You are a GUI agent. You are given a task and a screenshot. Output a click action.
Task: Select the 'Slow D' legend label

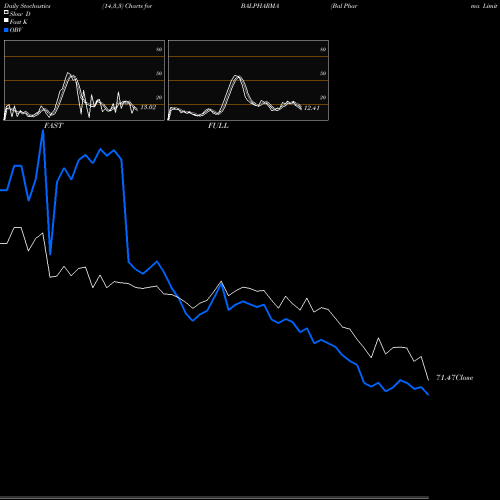click(20, 14)
